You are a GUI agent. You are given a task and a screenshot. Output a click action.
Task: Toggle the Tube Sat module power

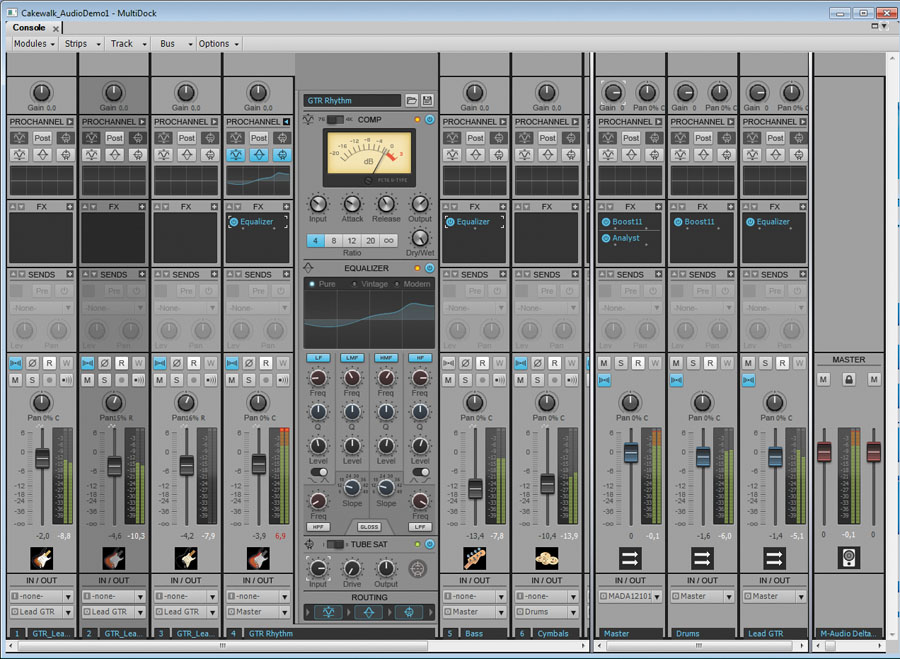[430, 543]
